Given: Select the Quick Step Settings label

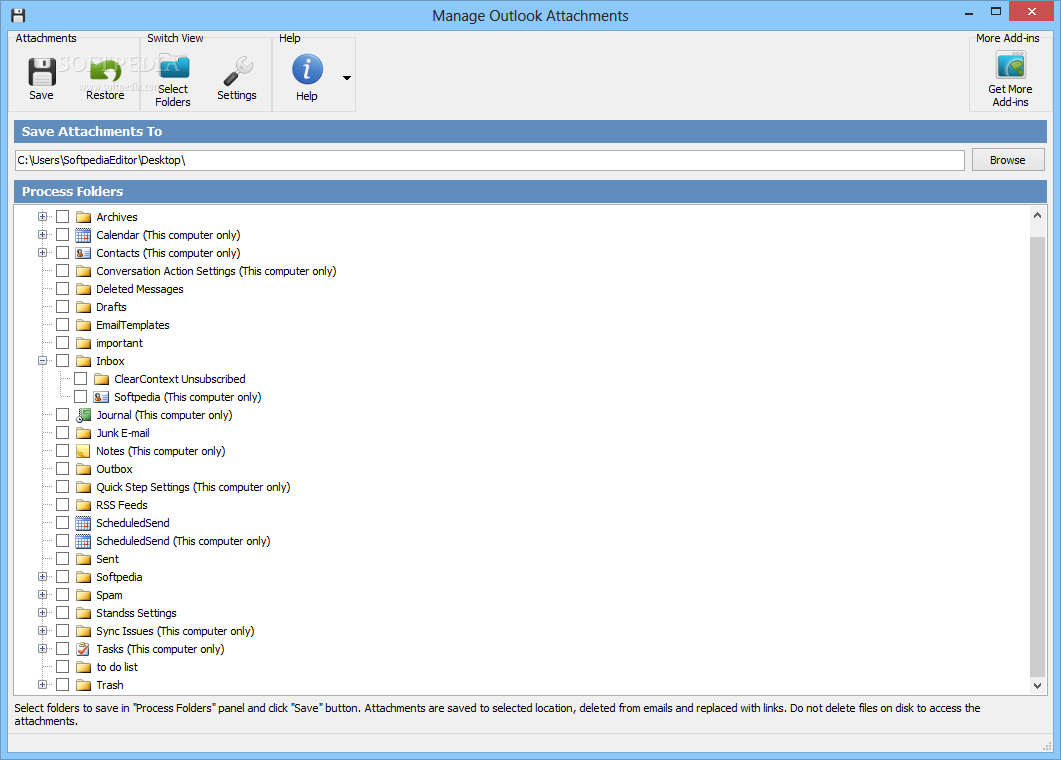Looking at the screenshot, I should [193, 487].
